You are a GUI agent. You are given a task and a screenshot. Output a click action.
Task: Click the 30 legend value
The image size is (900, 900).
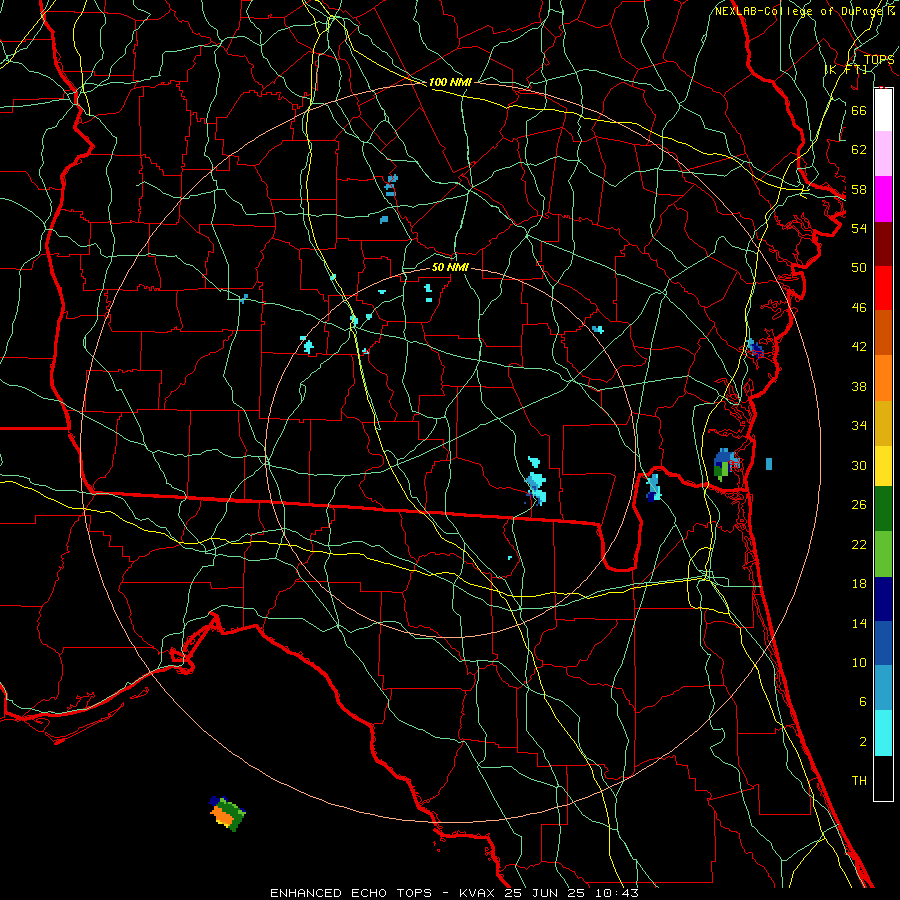click(859, 465)
